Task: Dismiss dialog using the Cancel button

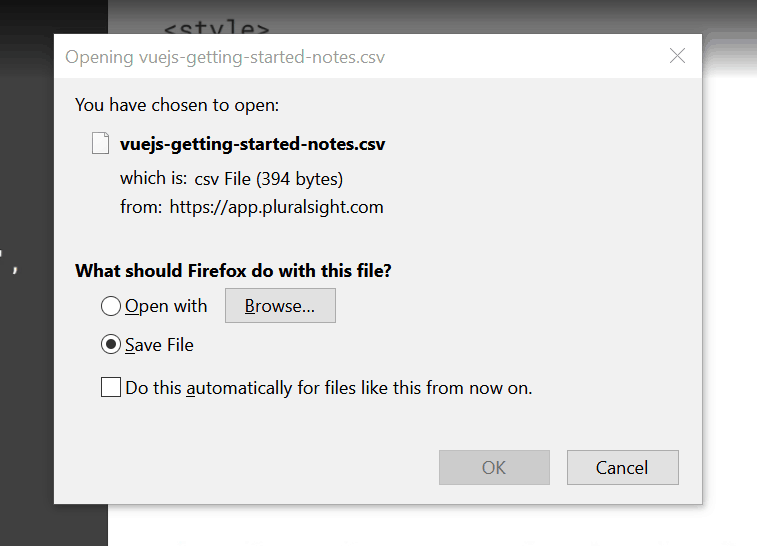Action: click(622, 467)
